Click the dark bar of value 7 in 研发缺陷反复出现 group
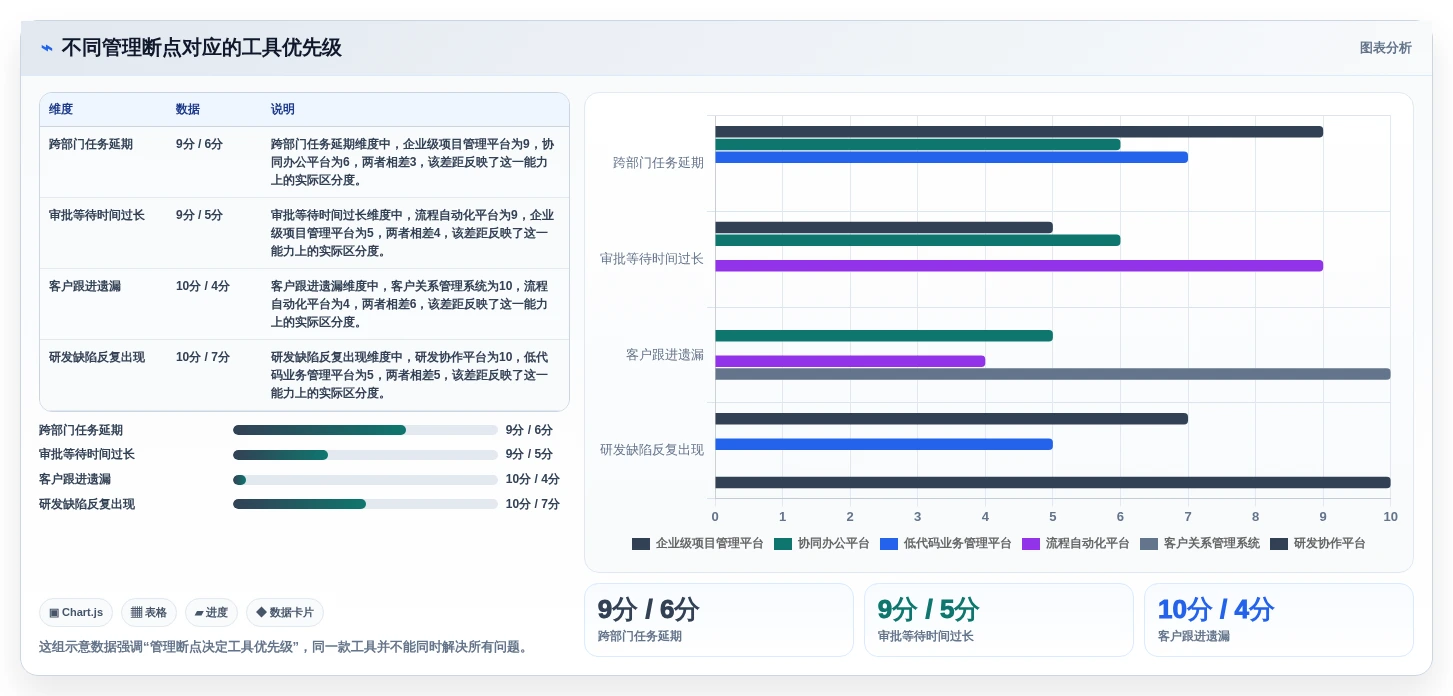 [951, 419]
